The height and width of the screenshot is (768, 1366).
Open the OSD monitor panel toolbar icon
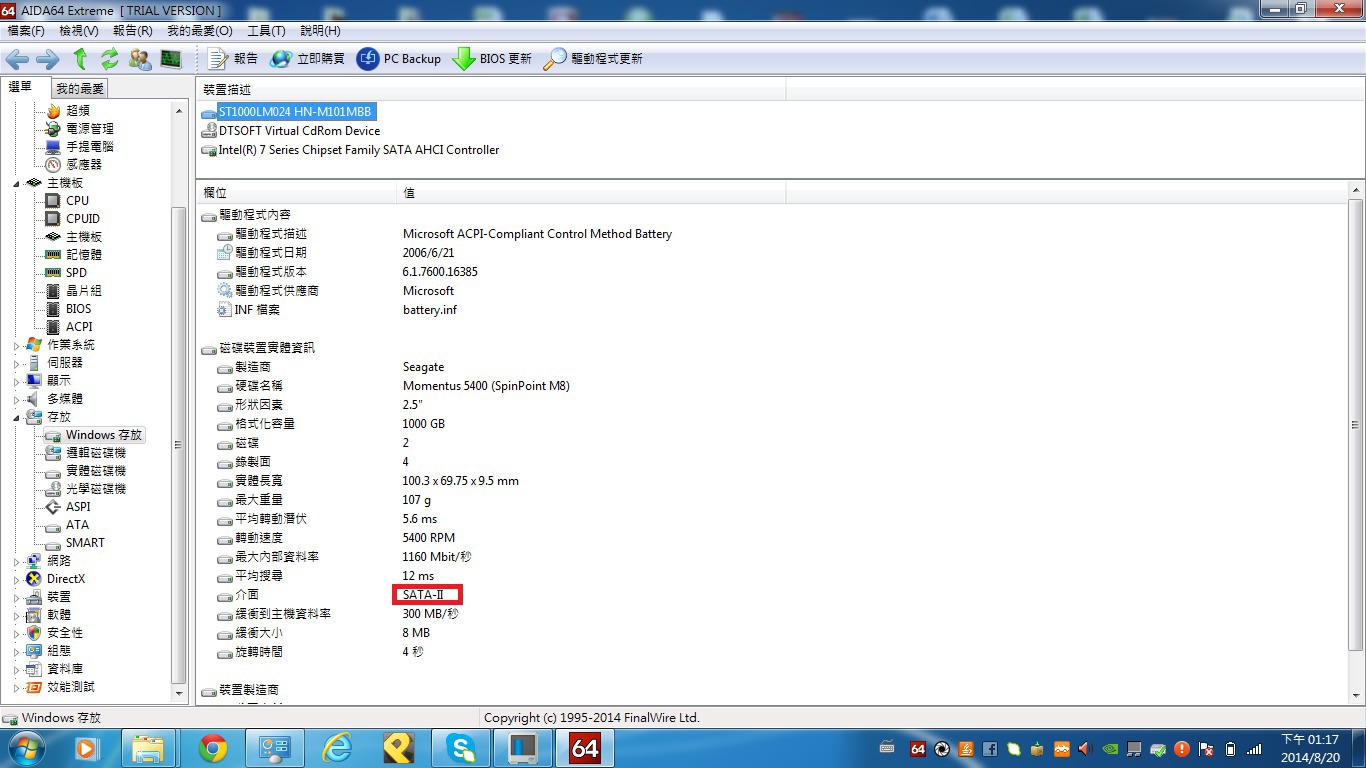[171, 59]
